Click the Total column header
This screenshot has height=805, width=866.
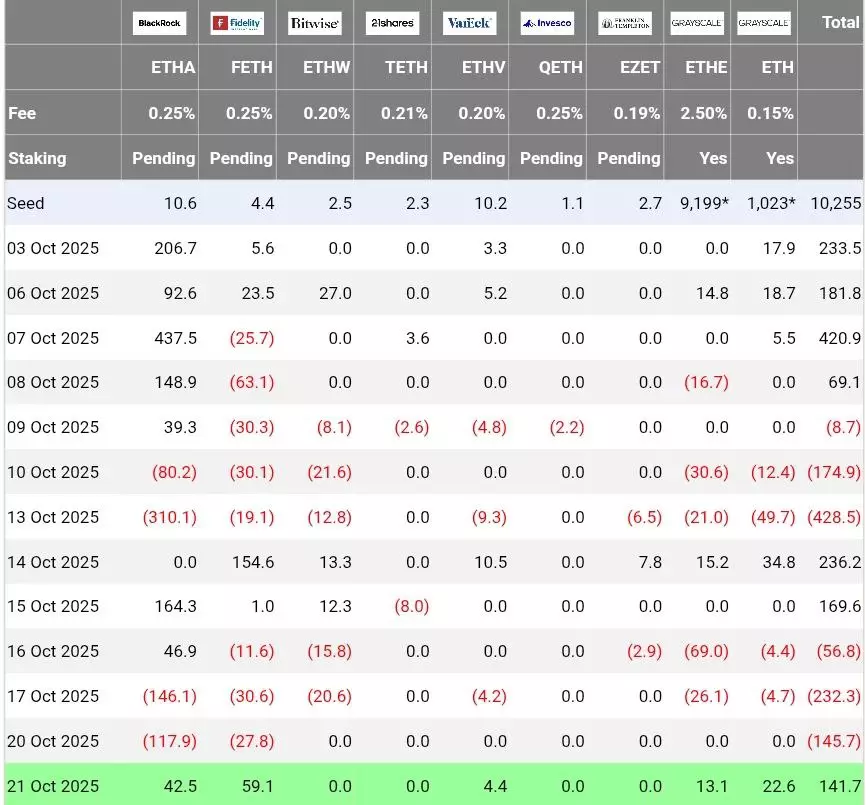[x=840, y=22]
